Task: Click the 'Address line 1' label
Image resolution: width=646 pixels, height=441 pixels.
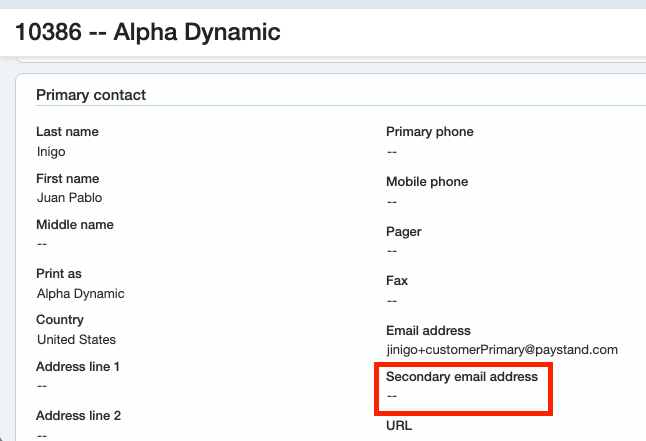Action: click(77, 366)
